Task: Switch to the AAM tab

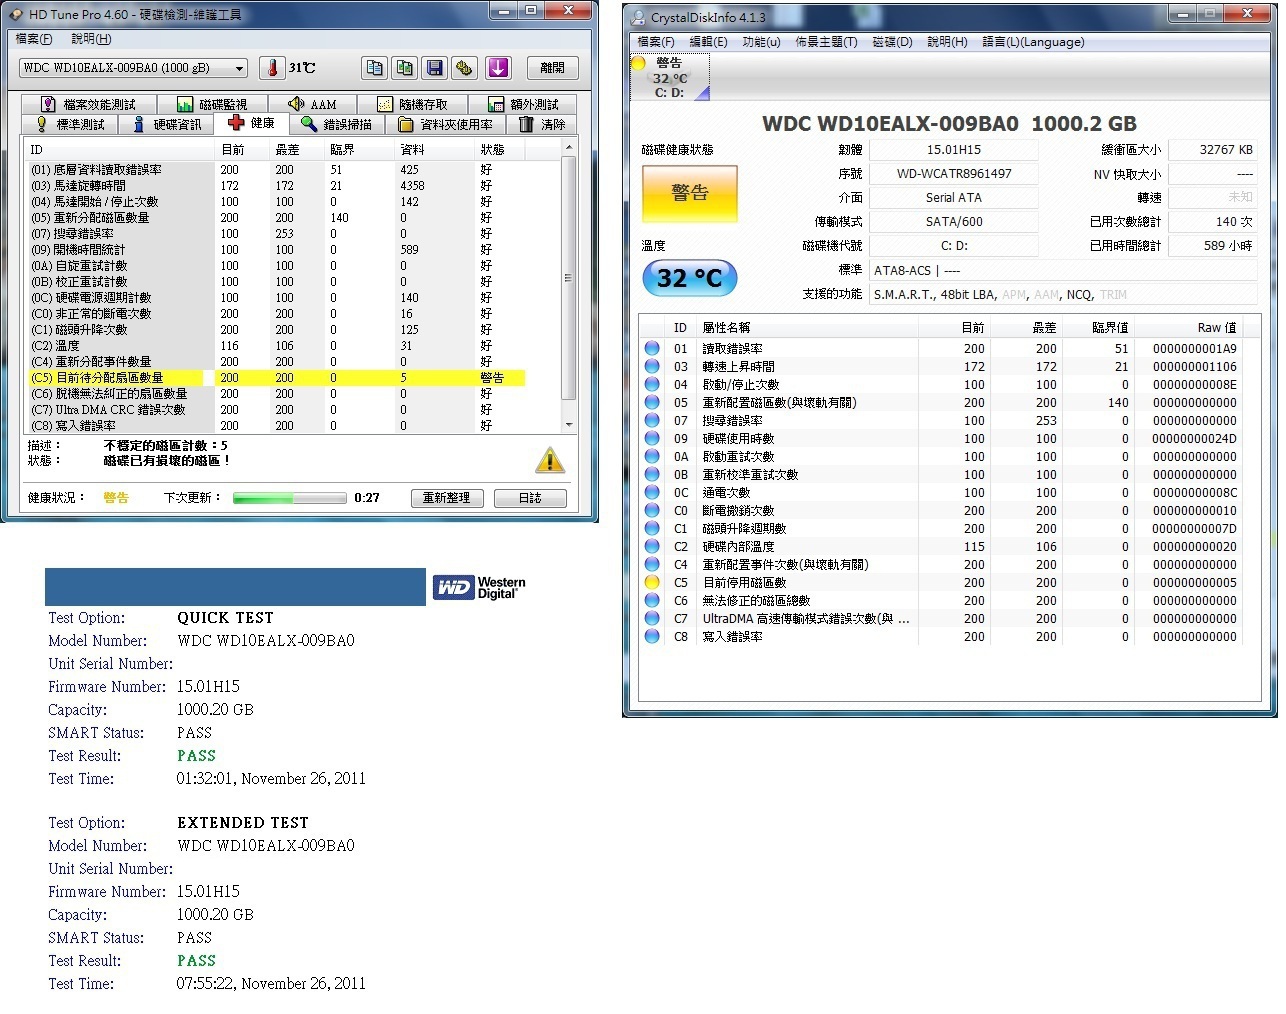Action: (312, 104)
